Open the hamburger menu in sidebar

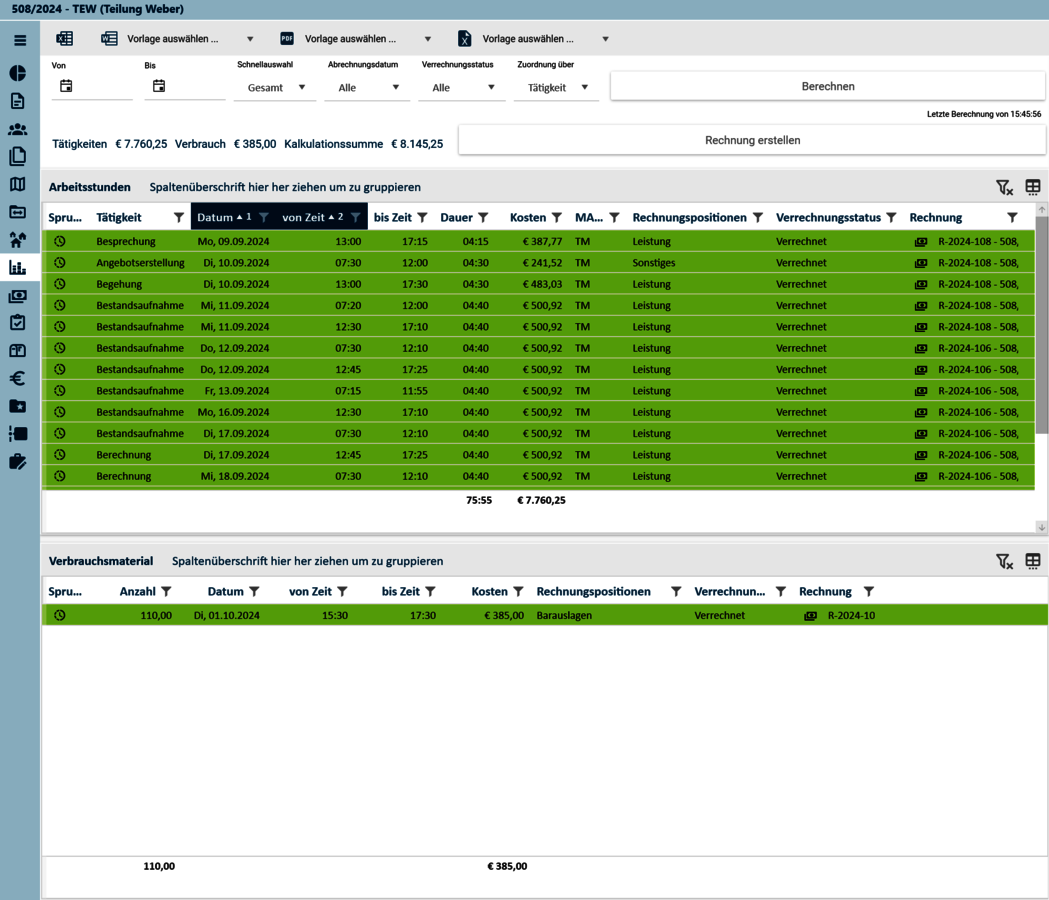click(x=19, y=41)
